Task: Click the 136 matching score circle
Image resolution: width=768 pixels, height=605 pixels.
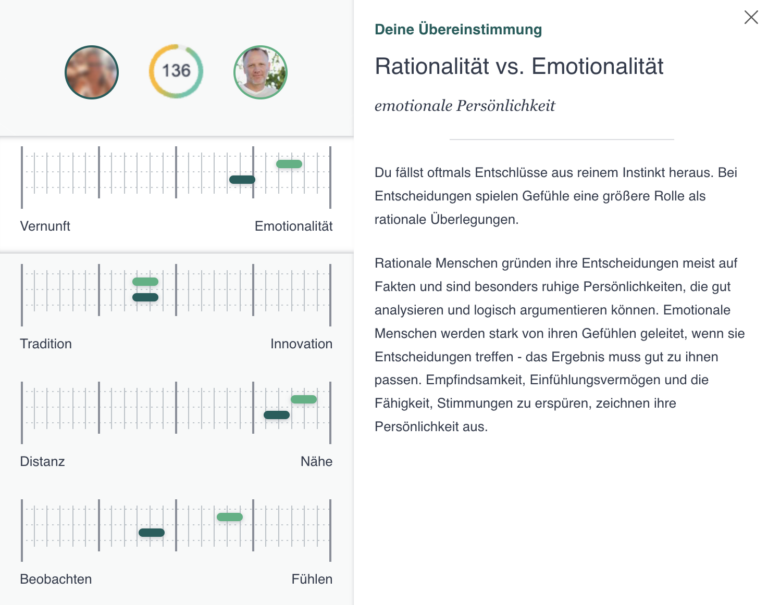Action: pyautogui.click(x=176, y=71)
